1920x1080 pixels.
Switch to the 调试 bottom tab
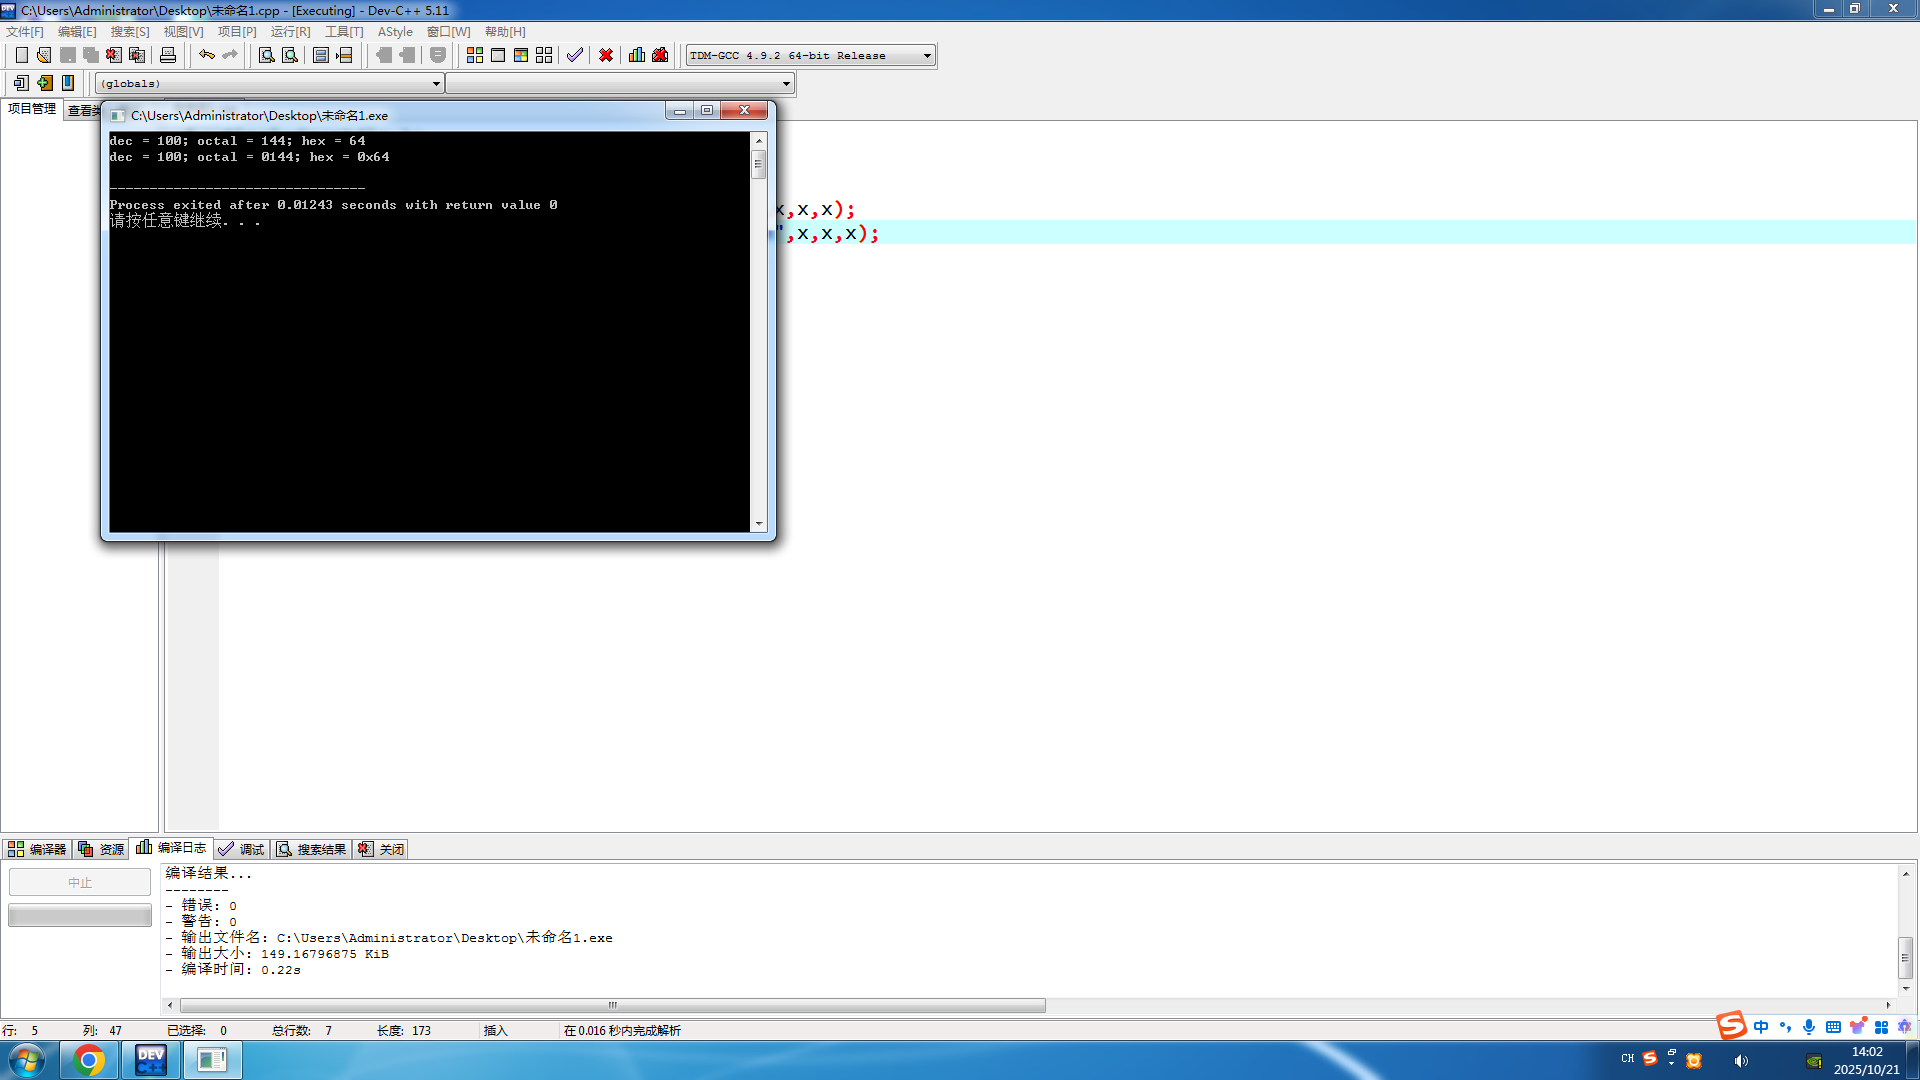point(242,849)
